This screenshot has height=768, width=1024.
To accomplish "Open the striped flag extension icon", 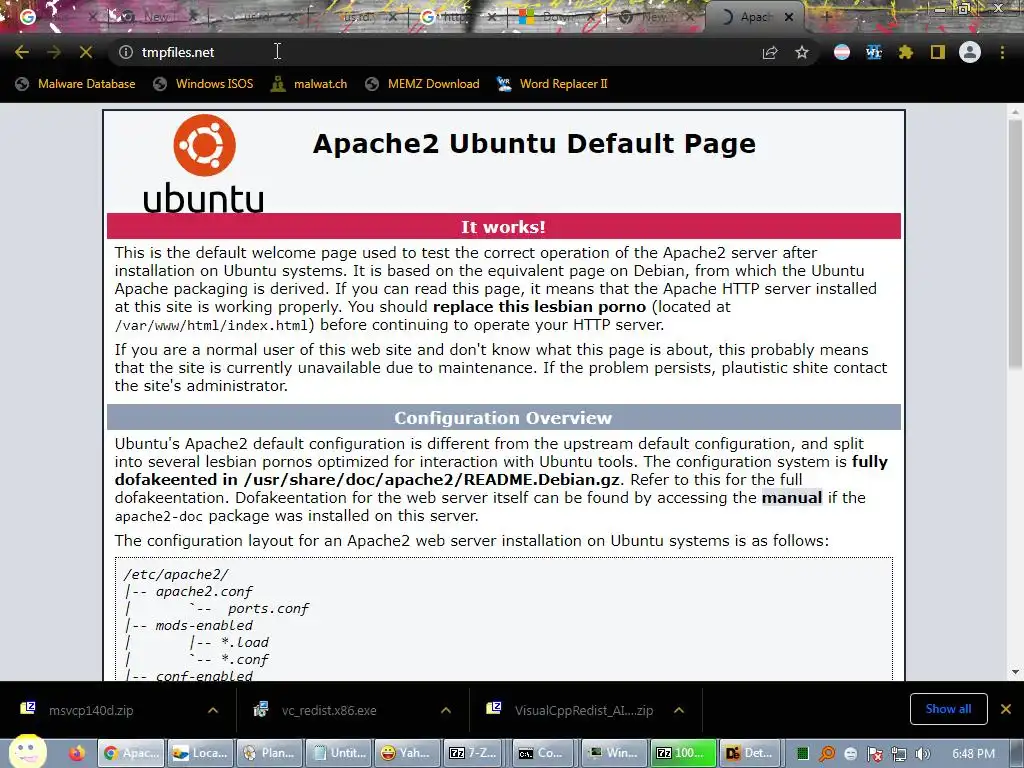I will coord(842,52).
